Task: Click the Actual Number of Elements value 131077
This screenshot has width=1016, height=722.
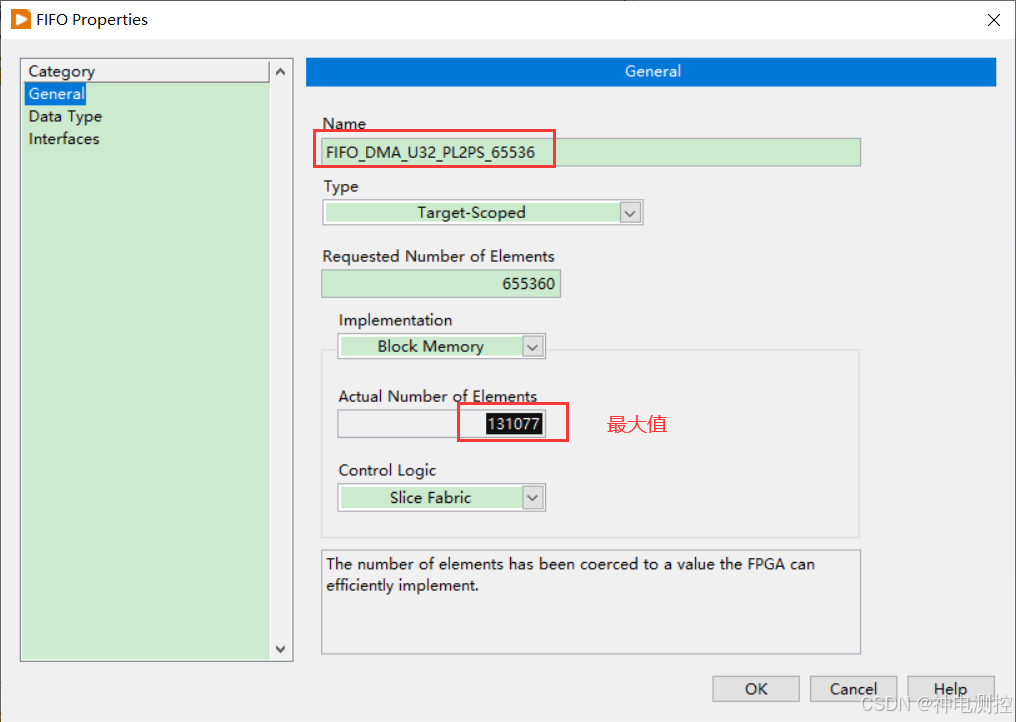Action: pos(513,424)
